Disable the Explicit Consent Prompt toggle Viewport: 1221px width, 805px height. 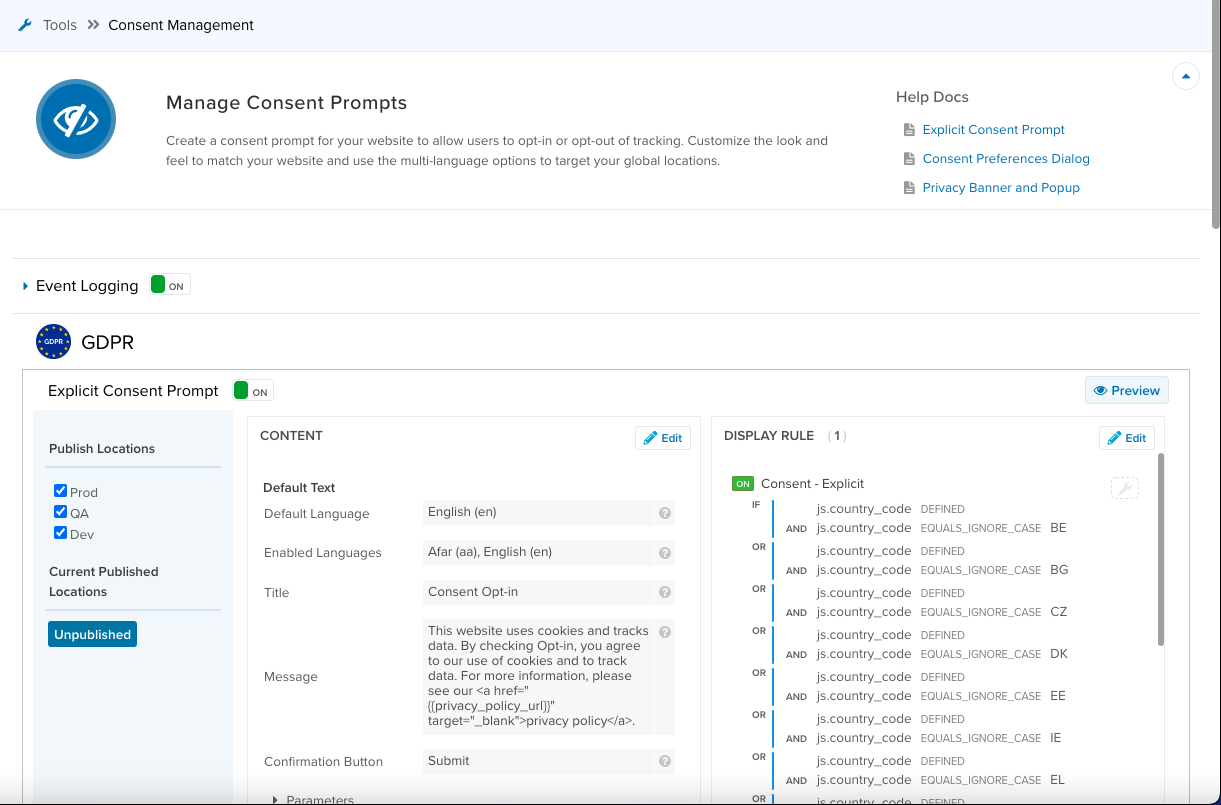(x=252, y=391)
